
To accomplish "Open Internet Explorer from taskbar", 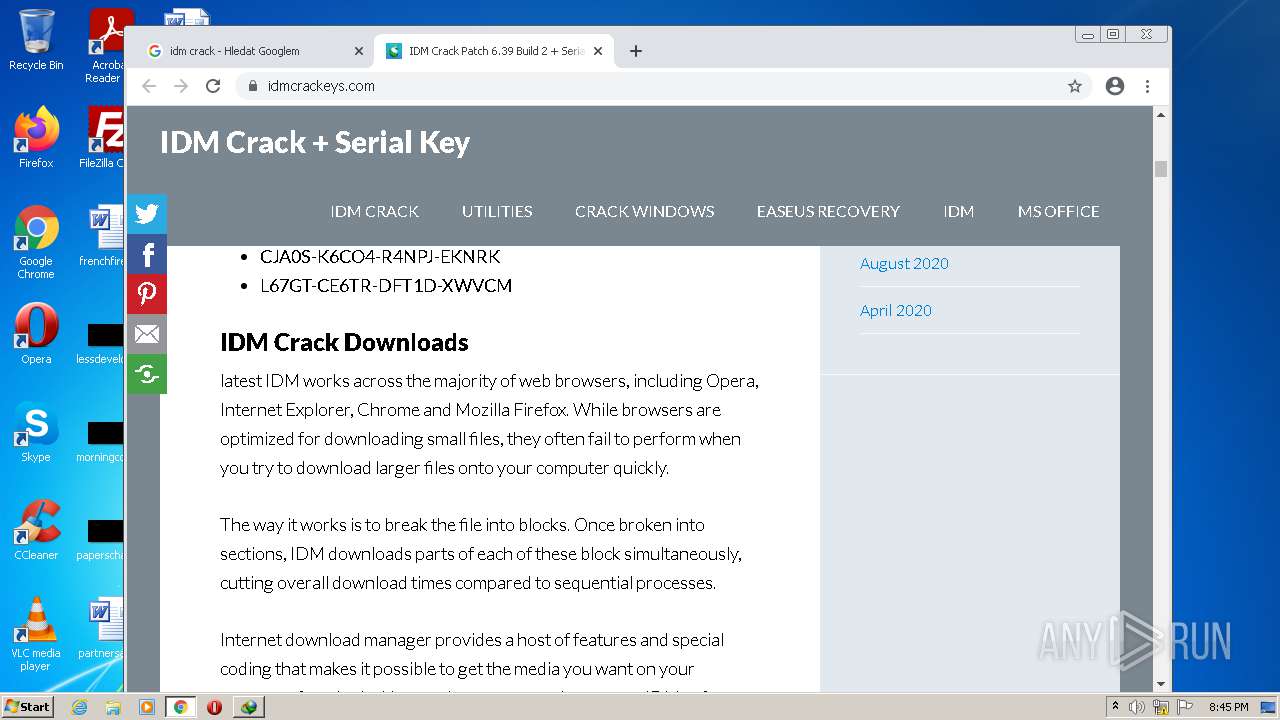I will pos(79,707).
